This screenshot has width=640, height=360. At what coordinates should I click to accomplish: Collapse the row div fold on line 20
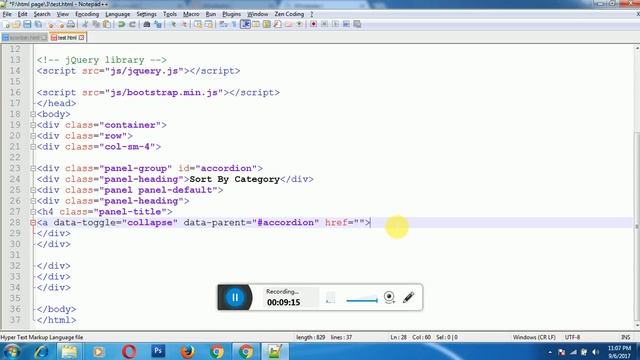coord(33,136)
